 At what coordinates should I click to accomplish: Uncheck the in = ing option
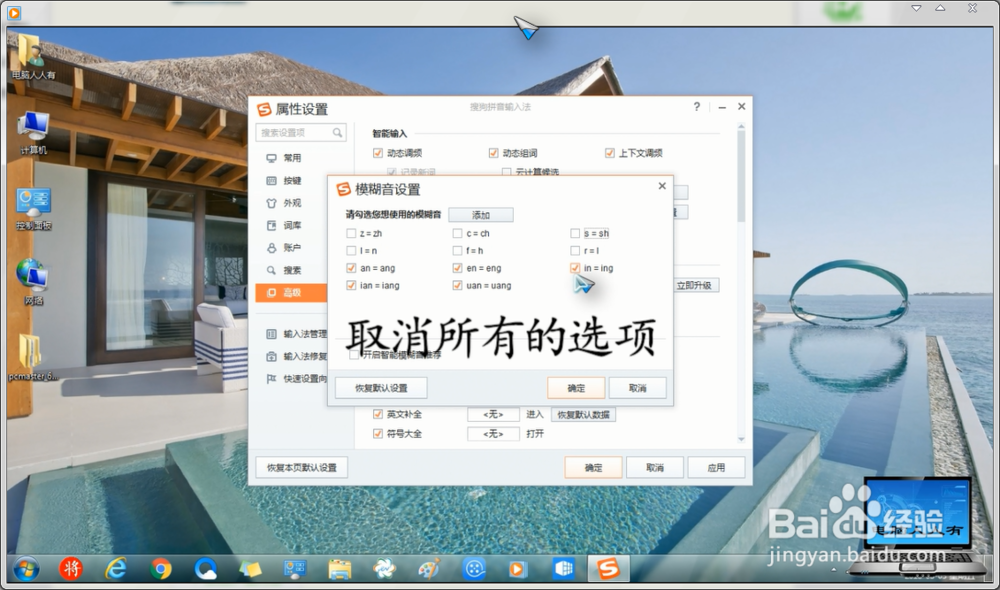(575, 268)
